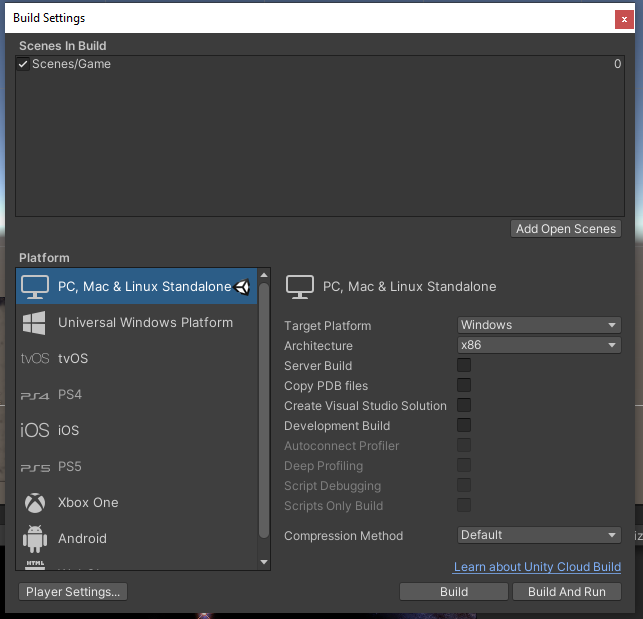Image resolution: width=643 pixels, height=619 pixels.
Task: Click the PS5 logo icon
Action: [x=35, y=468]
